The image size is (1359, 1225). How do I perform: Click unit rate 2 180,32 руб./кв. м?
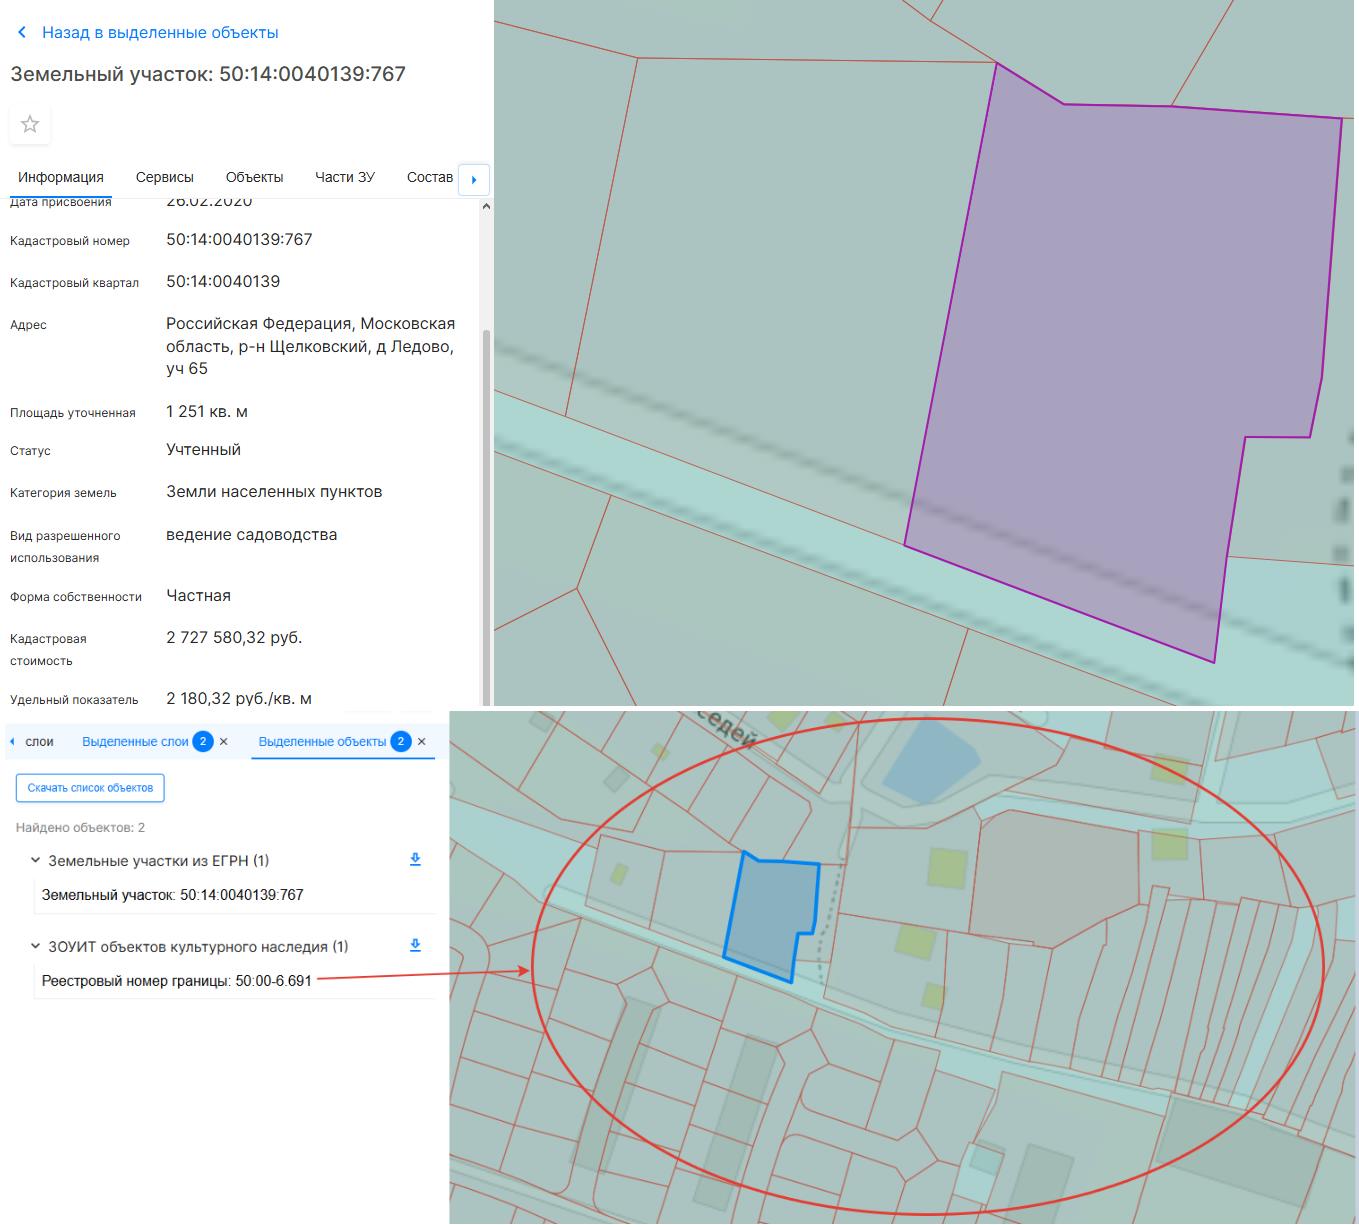point(239,698)
